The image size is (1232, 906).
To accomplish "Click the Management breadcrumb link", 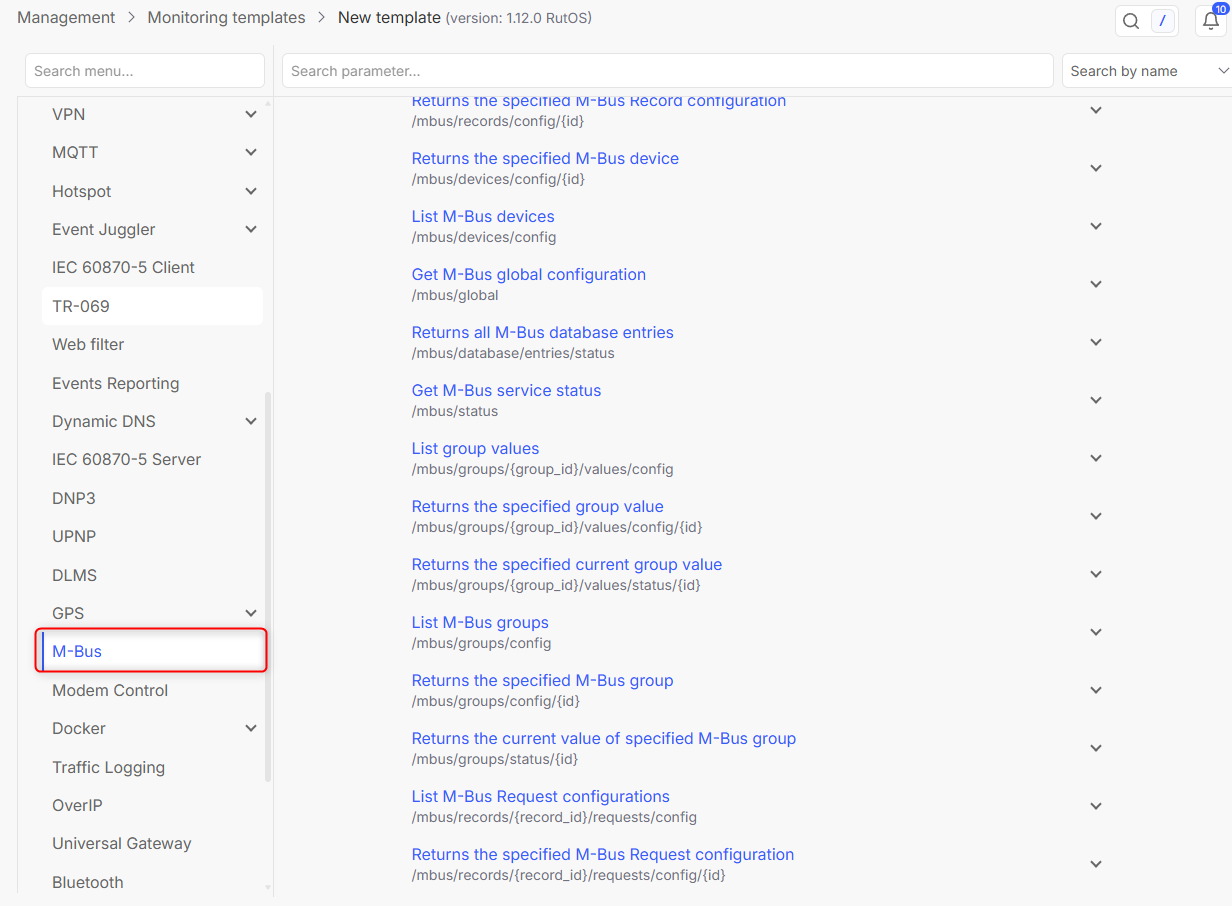I will [66, 17].
